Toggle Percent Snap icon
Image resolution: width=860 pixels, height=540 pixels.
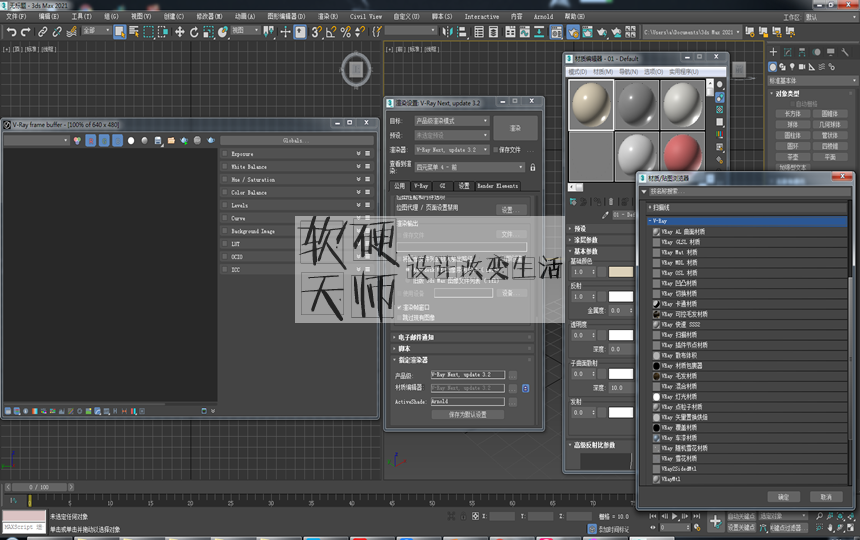pos(345,32)
